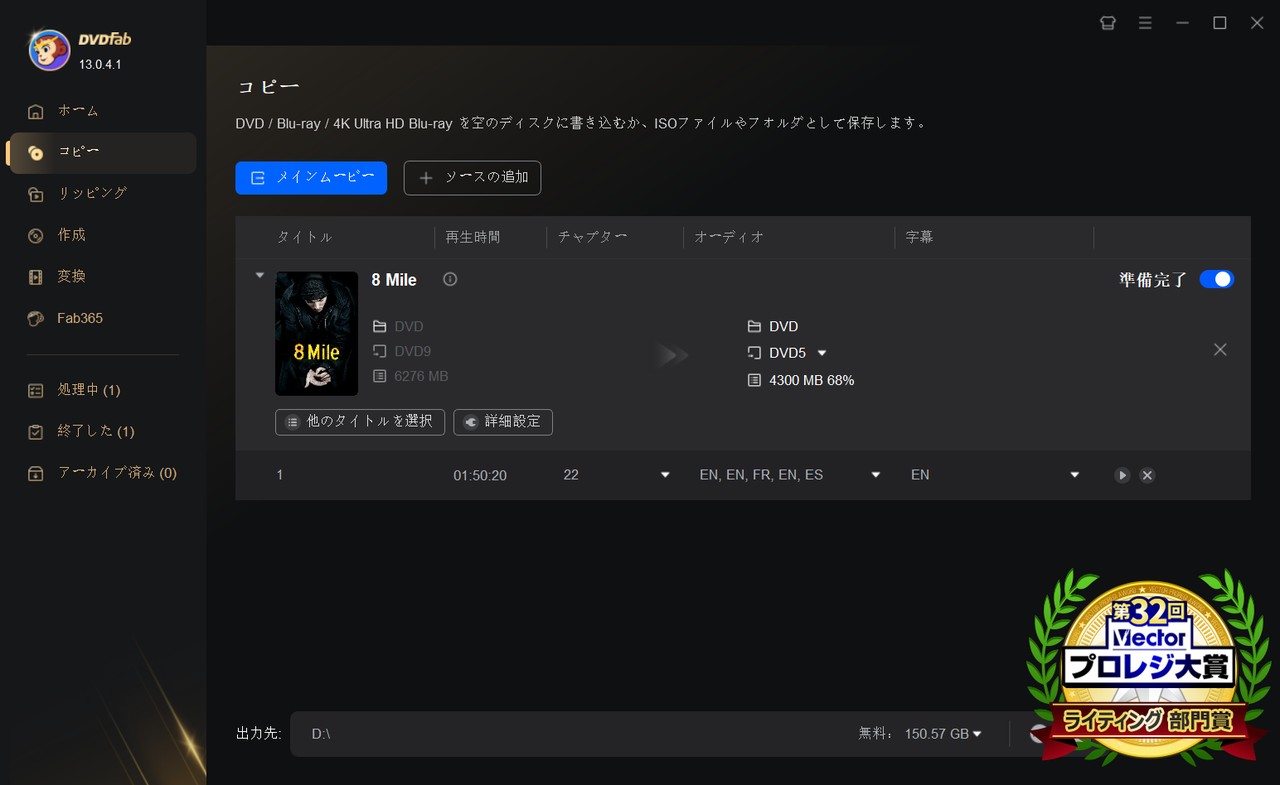Viewport: 1280px width, 785px height.
Task: Open DVD5 output size dropdown
Action: pos(822,353)
